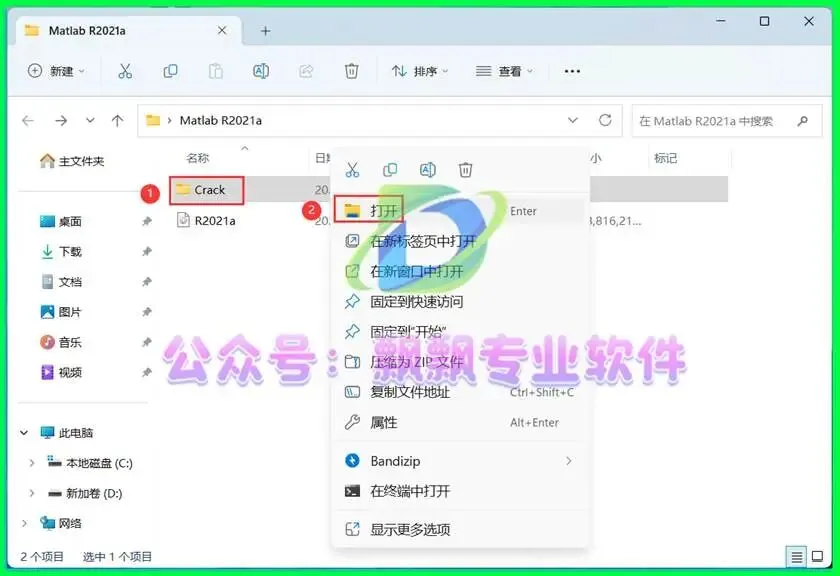Switch to the details view layout icon
The height and width of the screenshot is (576, 840).
(x=797, y=557)
